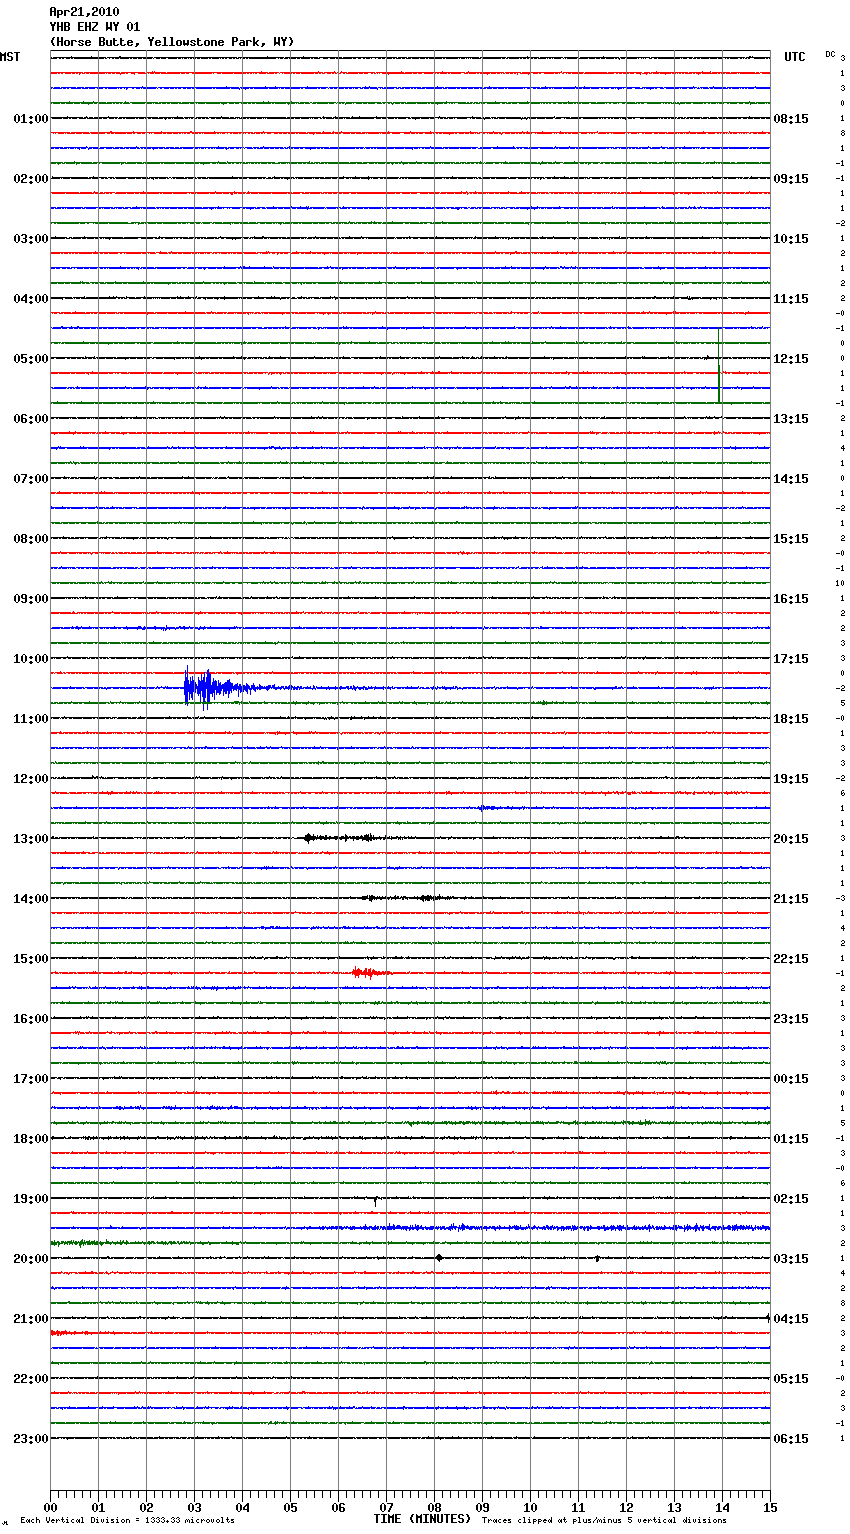Select the 21:00 MST time label

click(x=31, y=1319)
